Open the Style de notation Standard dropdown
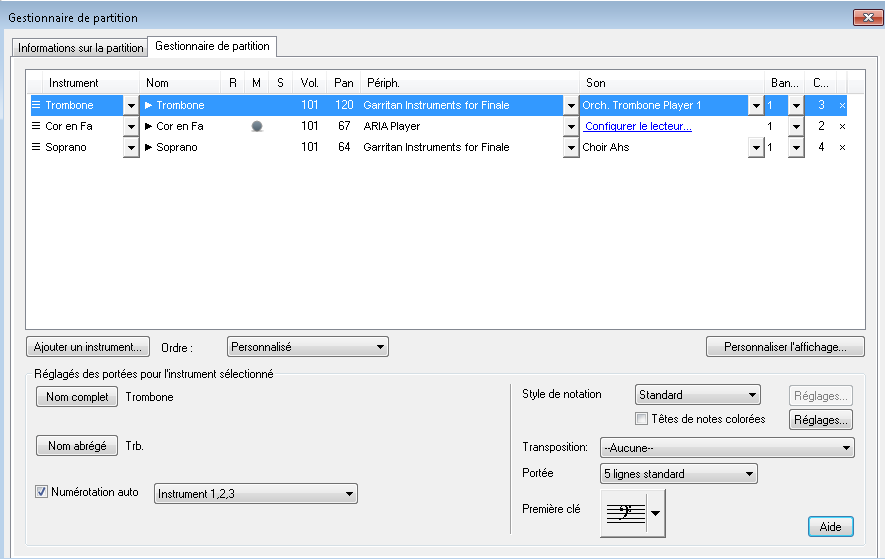This screenshot has width=885, height=559. 698,395
